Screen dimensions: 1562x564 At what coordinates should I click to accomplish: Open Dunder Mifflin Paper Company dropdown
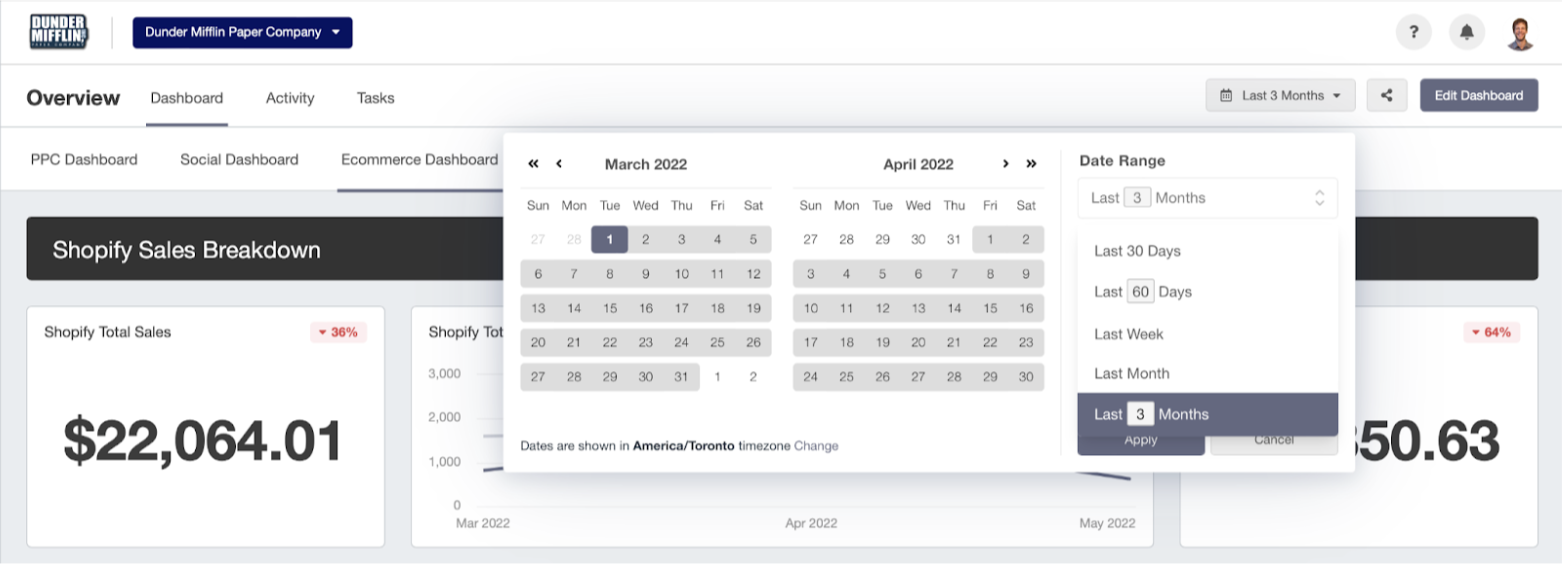click(x=242, y=32)
